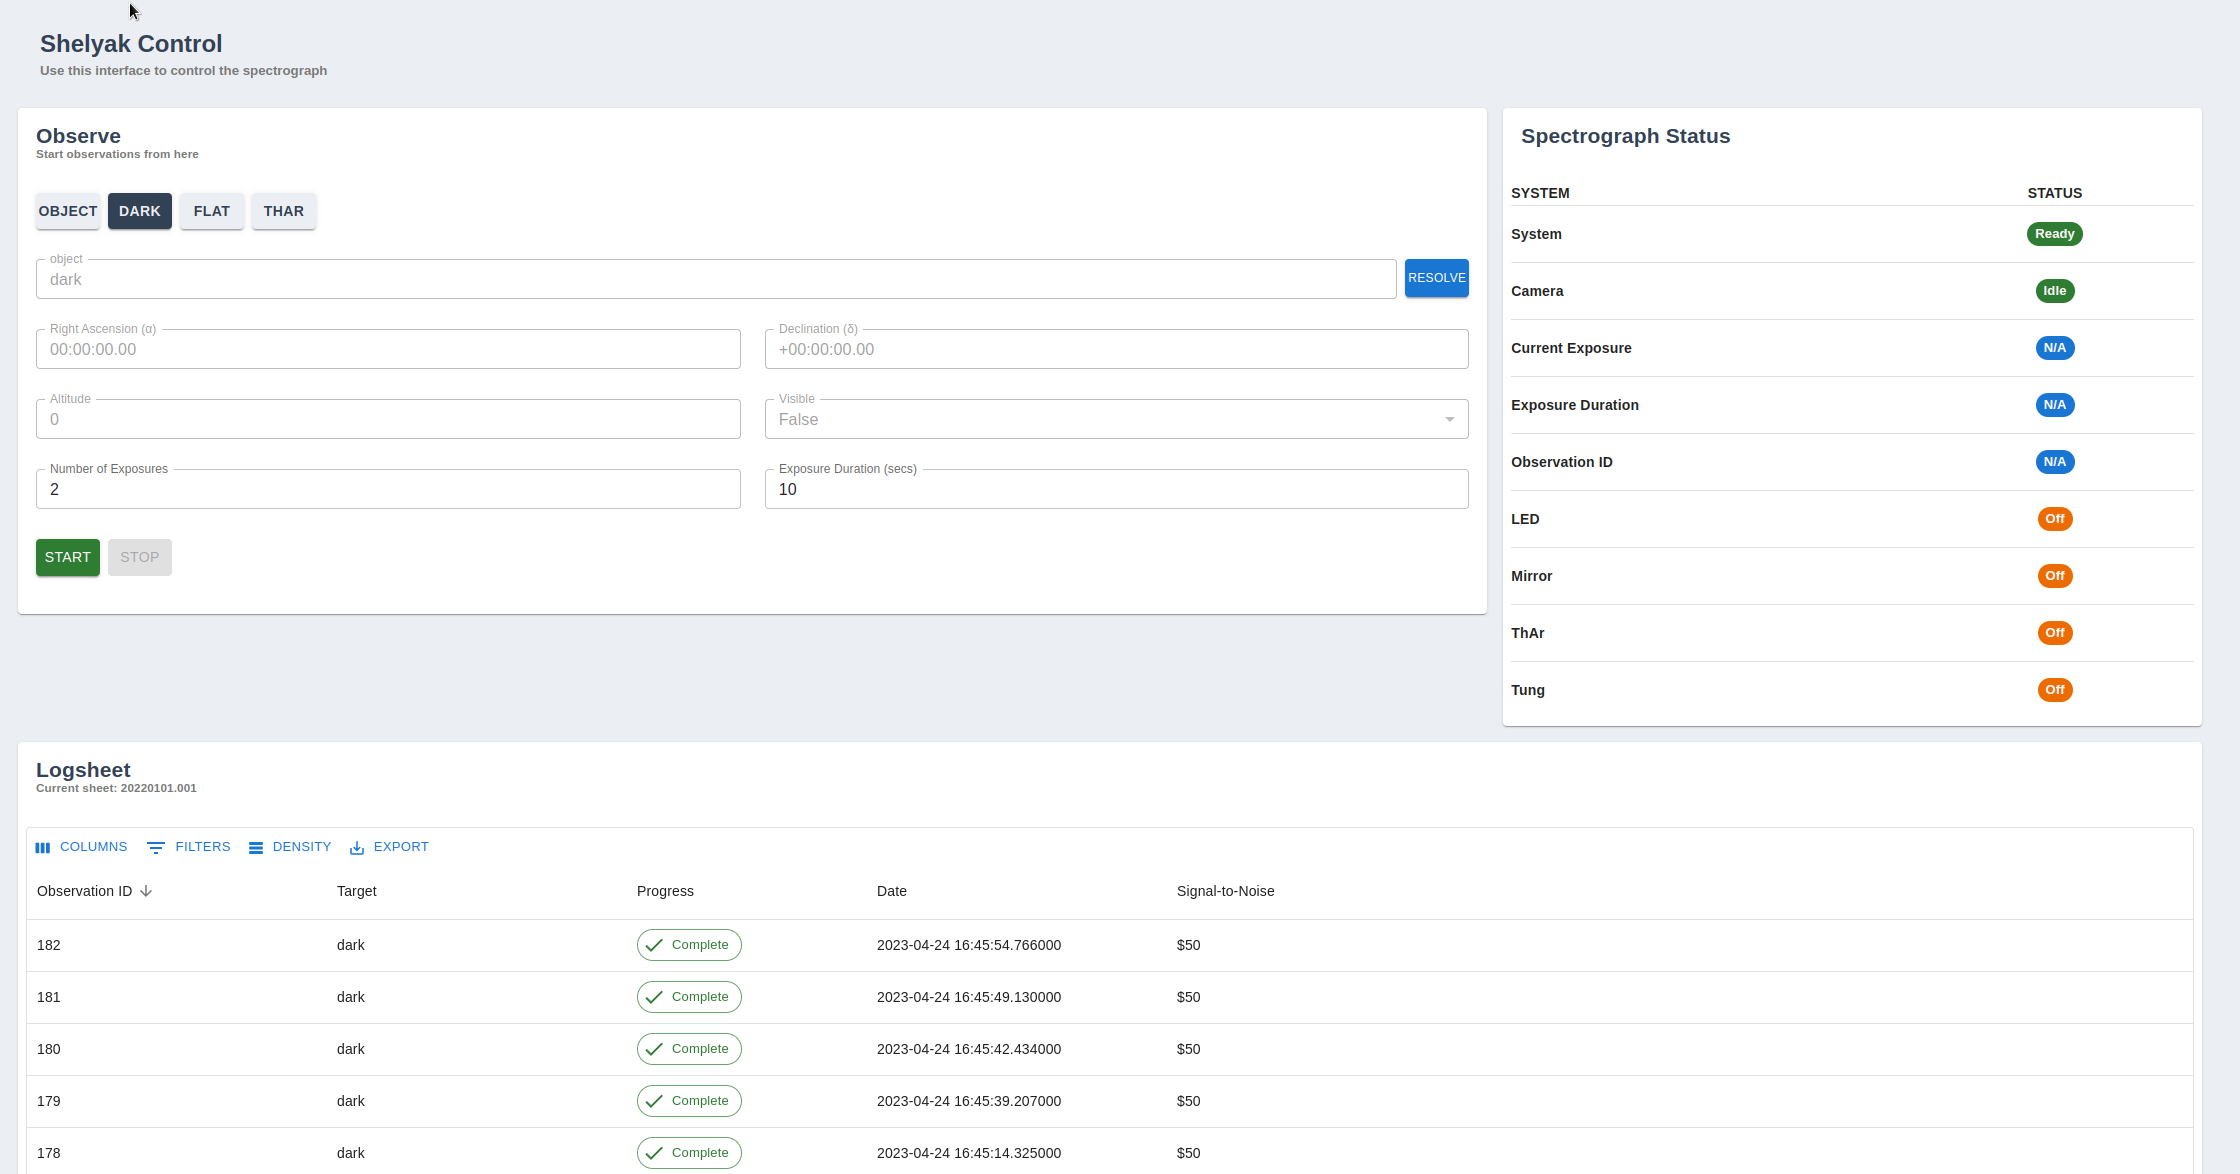Click date 2023-04-24 16:45:49.130000
The width and height of the screenshot is (2240, 1174).
[x=969, y=997]
